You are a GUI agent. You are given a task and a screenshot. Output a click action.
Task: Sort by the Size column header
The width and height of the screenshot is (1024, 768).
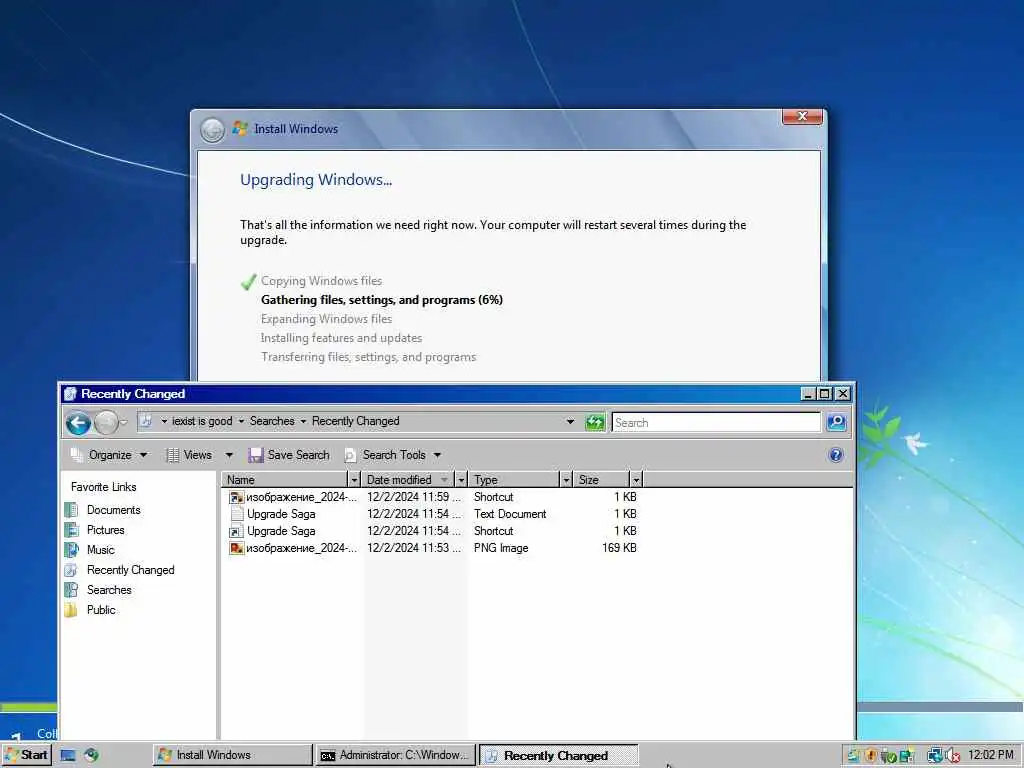(601, 480)
